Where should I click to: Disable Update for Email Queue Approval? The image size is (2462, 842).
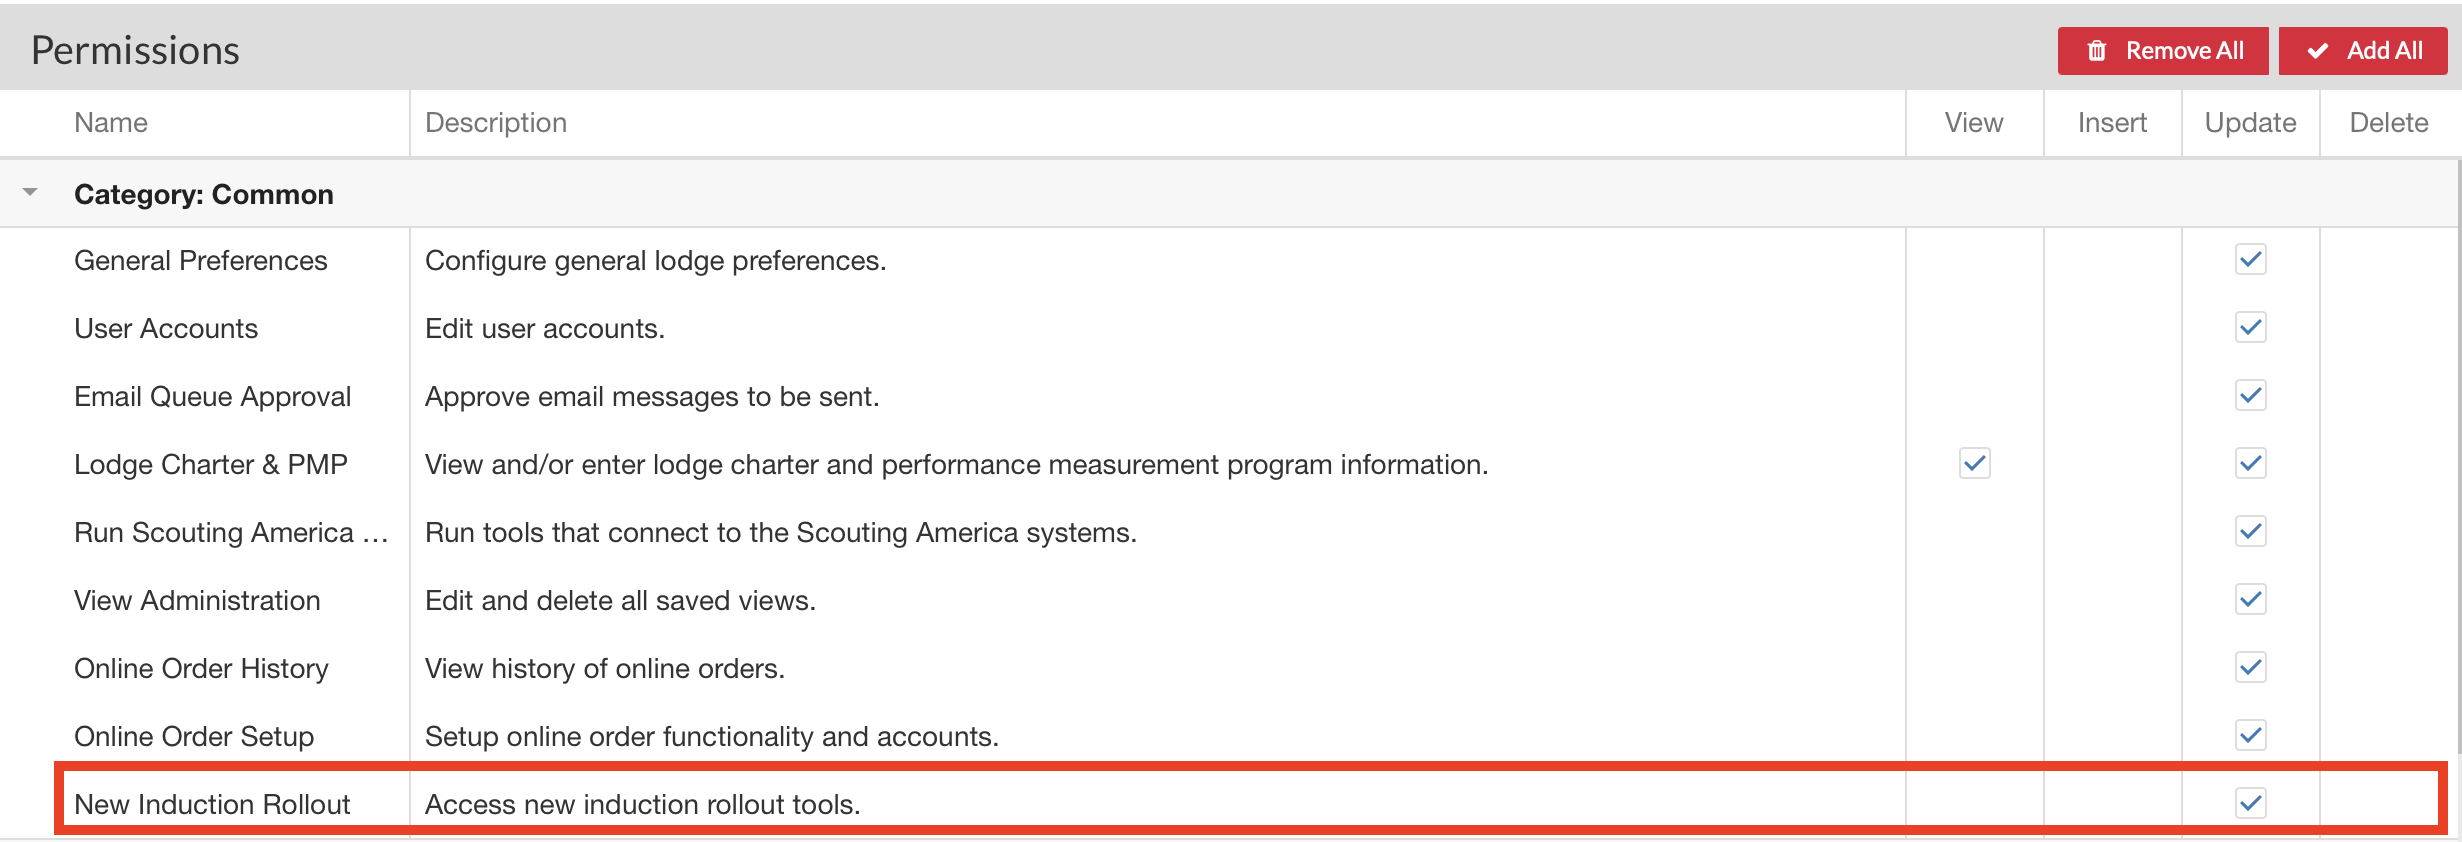coord(2250,396)
